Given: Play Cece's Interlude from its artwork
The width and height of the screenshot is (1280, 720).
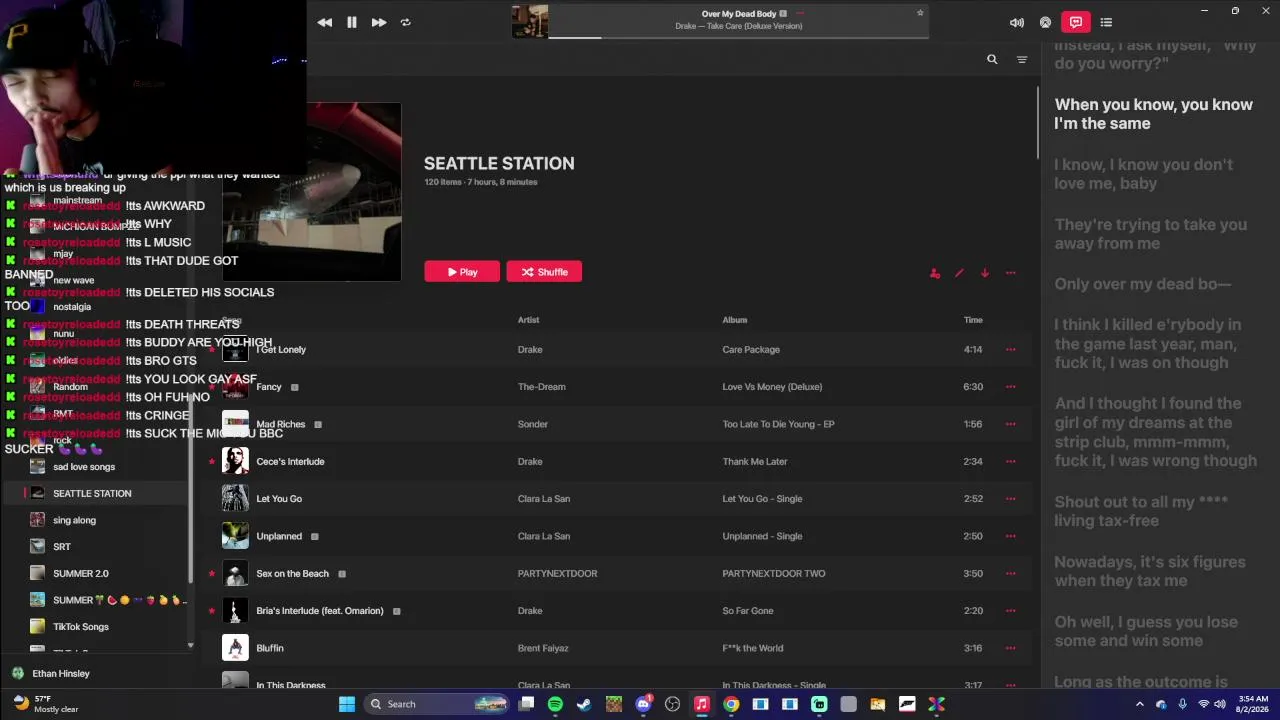Looking at the screenshot, I should point(235,461).
